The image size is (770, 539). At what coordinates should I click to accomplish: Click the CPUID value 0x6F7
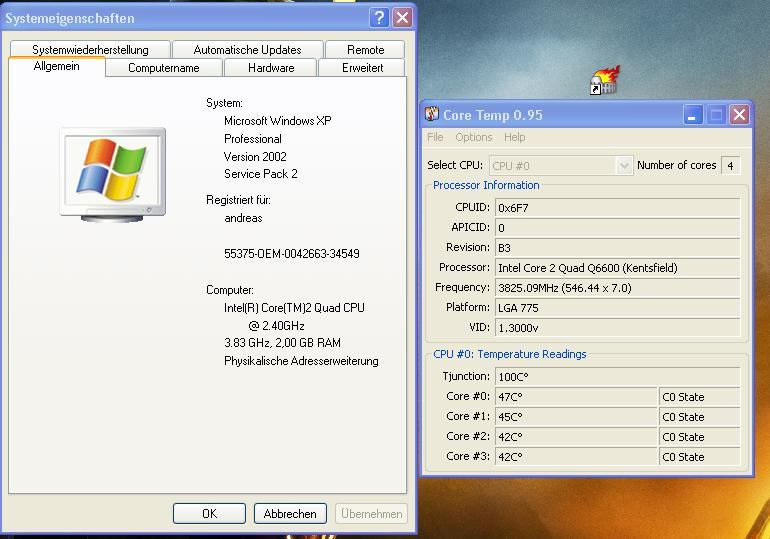point(618,208)
